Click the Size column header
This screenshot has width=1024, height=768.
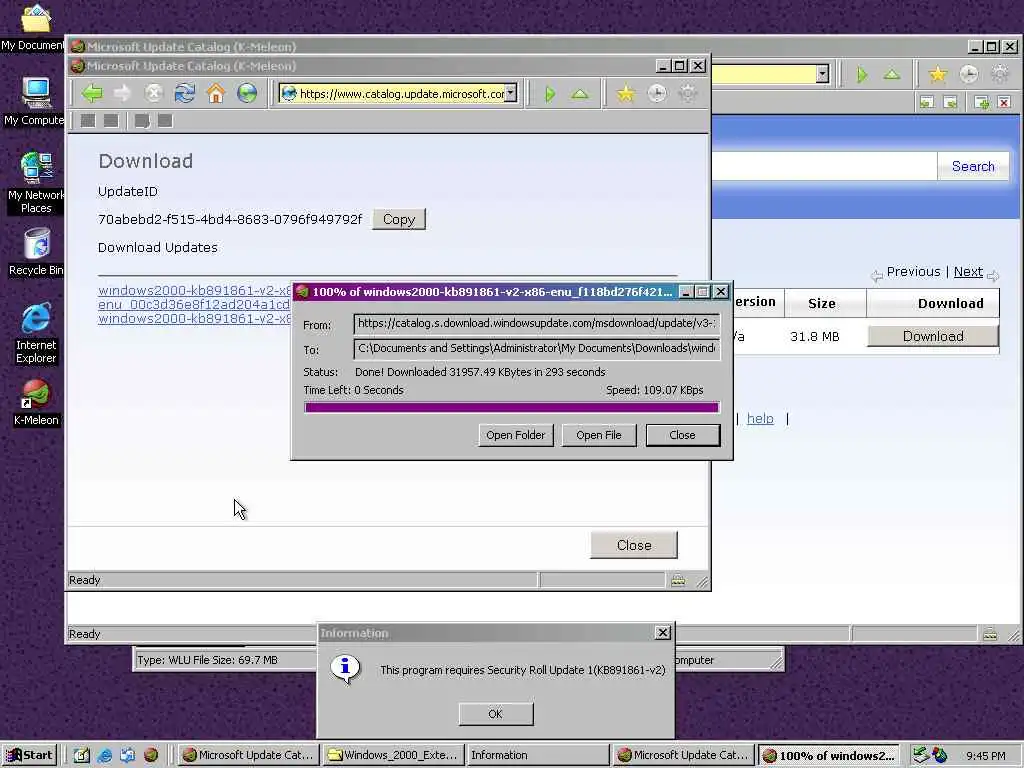click(x=822, y=303)
